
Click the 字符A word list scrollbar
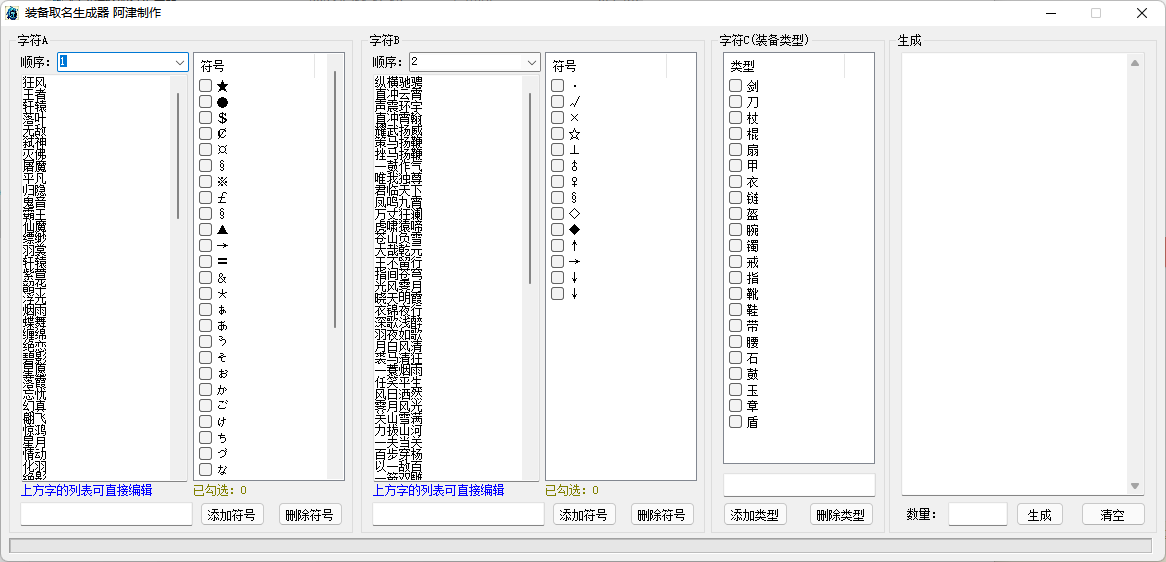click(178, 156)
